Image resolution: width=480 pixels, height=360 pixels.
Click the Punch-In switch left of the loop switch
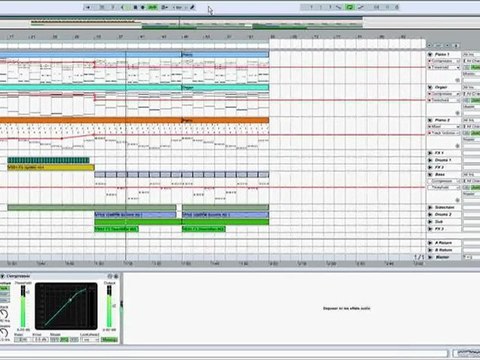[x=339, y=7]
